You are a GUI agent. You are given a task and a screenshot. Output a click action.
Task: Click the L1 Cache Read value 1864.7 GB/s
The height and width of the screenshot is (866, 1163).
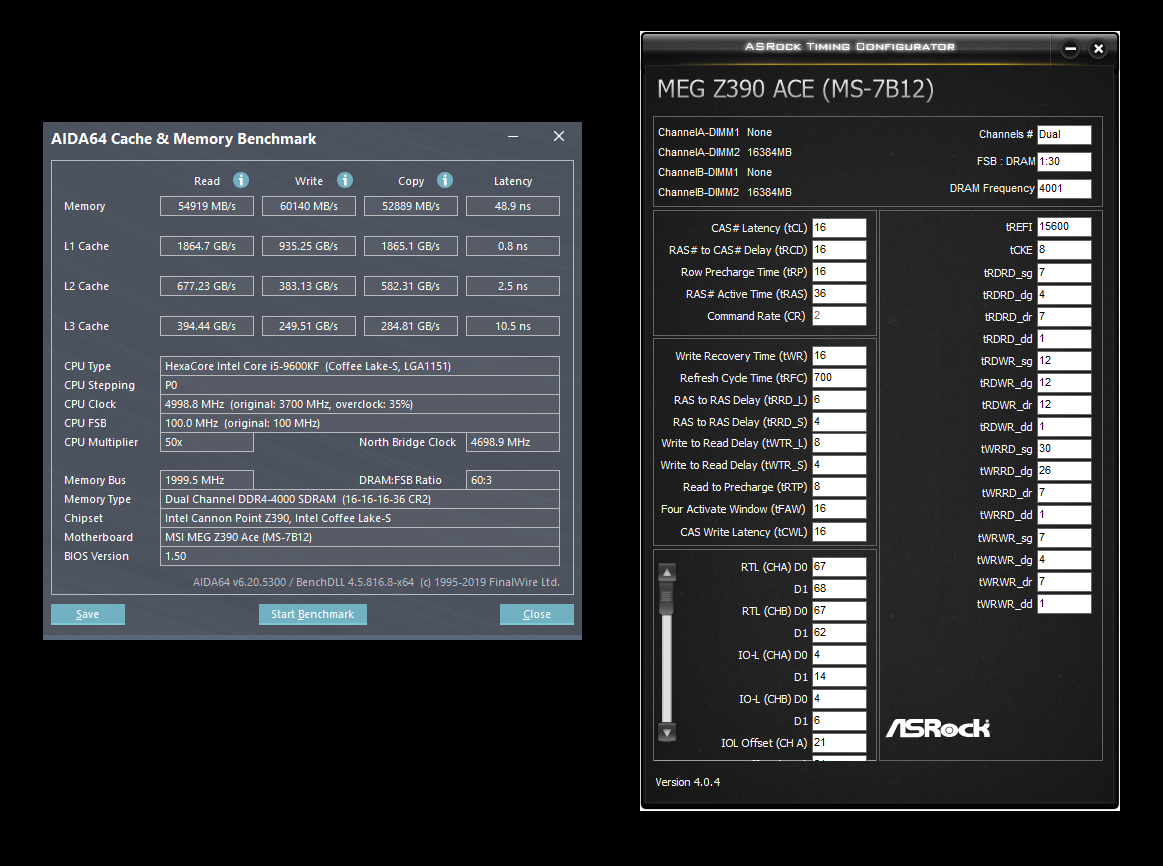coord(207,246)
